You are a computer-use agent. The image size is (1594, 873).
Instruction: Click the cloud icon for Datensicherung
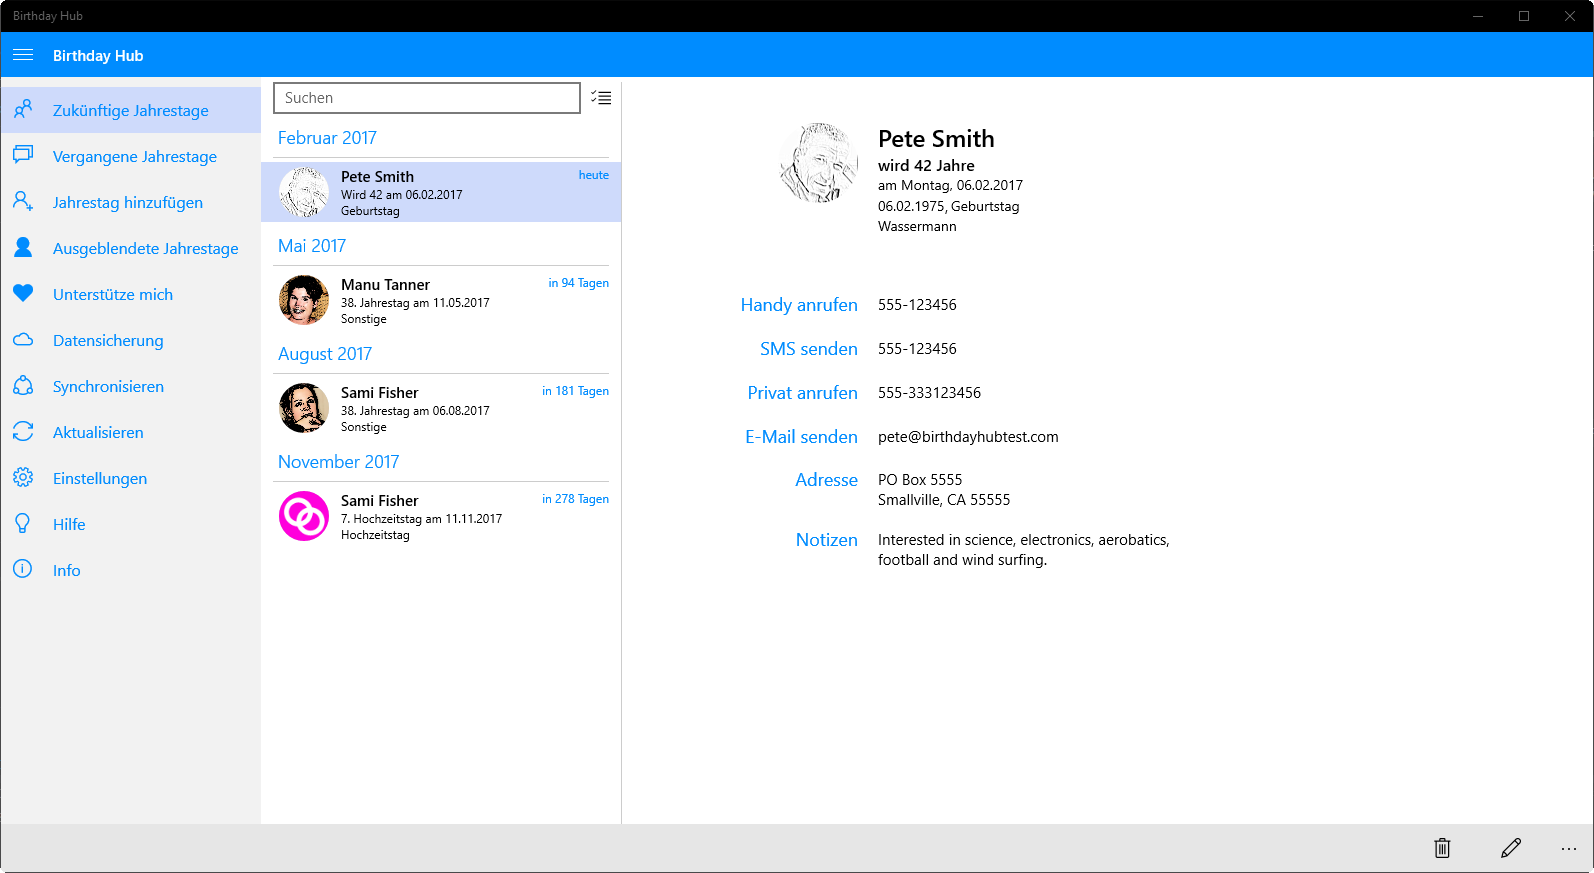tap(23, 339)
